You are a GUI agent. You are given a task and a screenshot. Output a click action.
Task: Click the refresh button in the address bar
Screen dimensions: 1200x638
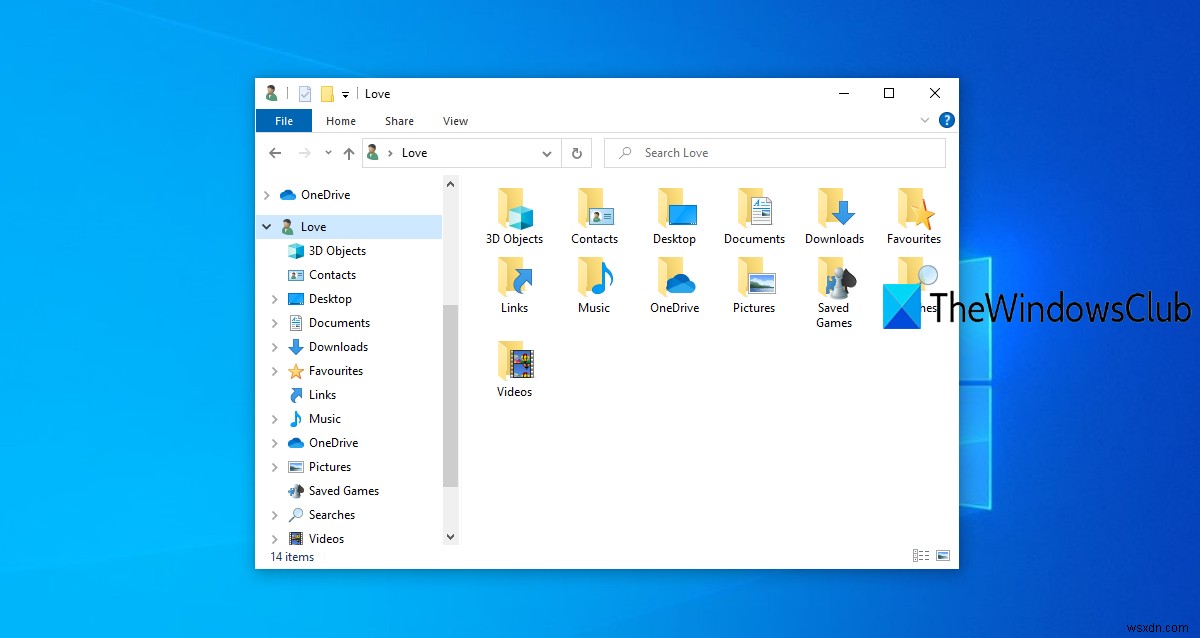578,152
